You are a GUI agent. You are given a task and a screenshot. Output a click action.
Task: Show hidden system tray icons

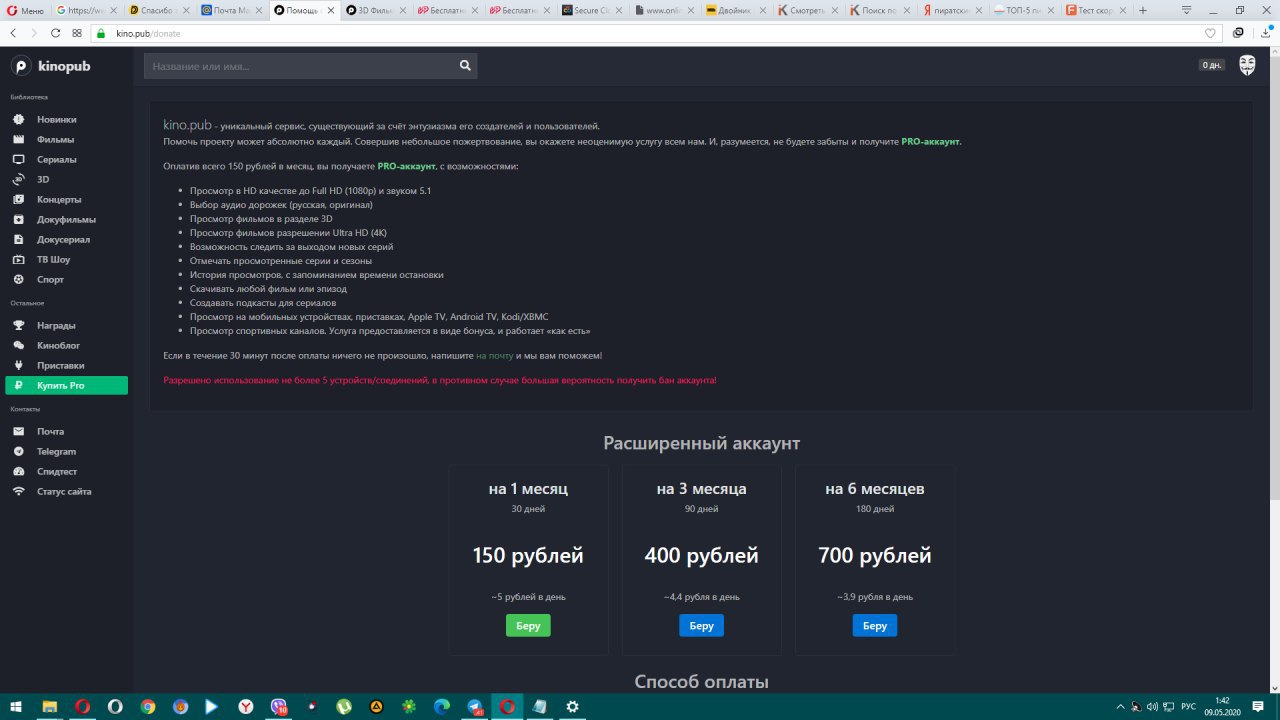tap(1121, 706)
